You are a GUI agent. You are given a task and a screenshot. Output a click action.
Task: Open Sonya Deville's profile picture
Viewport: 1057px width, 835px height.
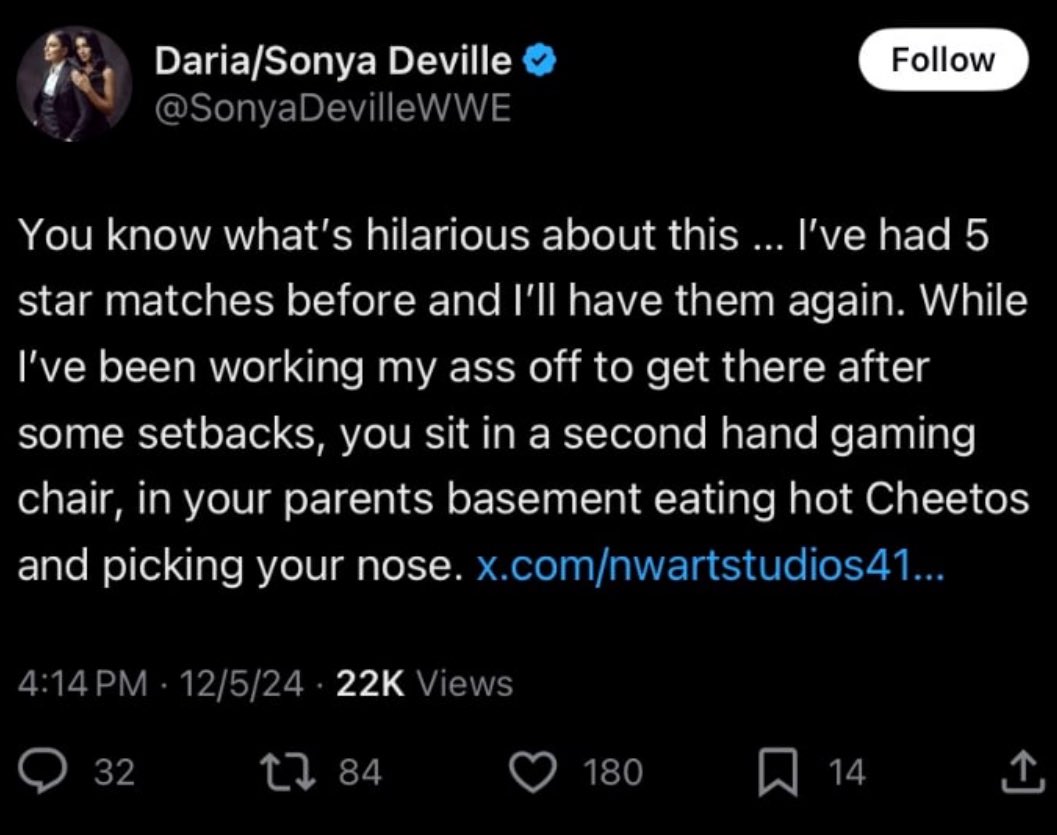point(73,84)
